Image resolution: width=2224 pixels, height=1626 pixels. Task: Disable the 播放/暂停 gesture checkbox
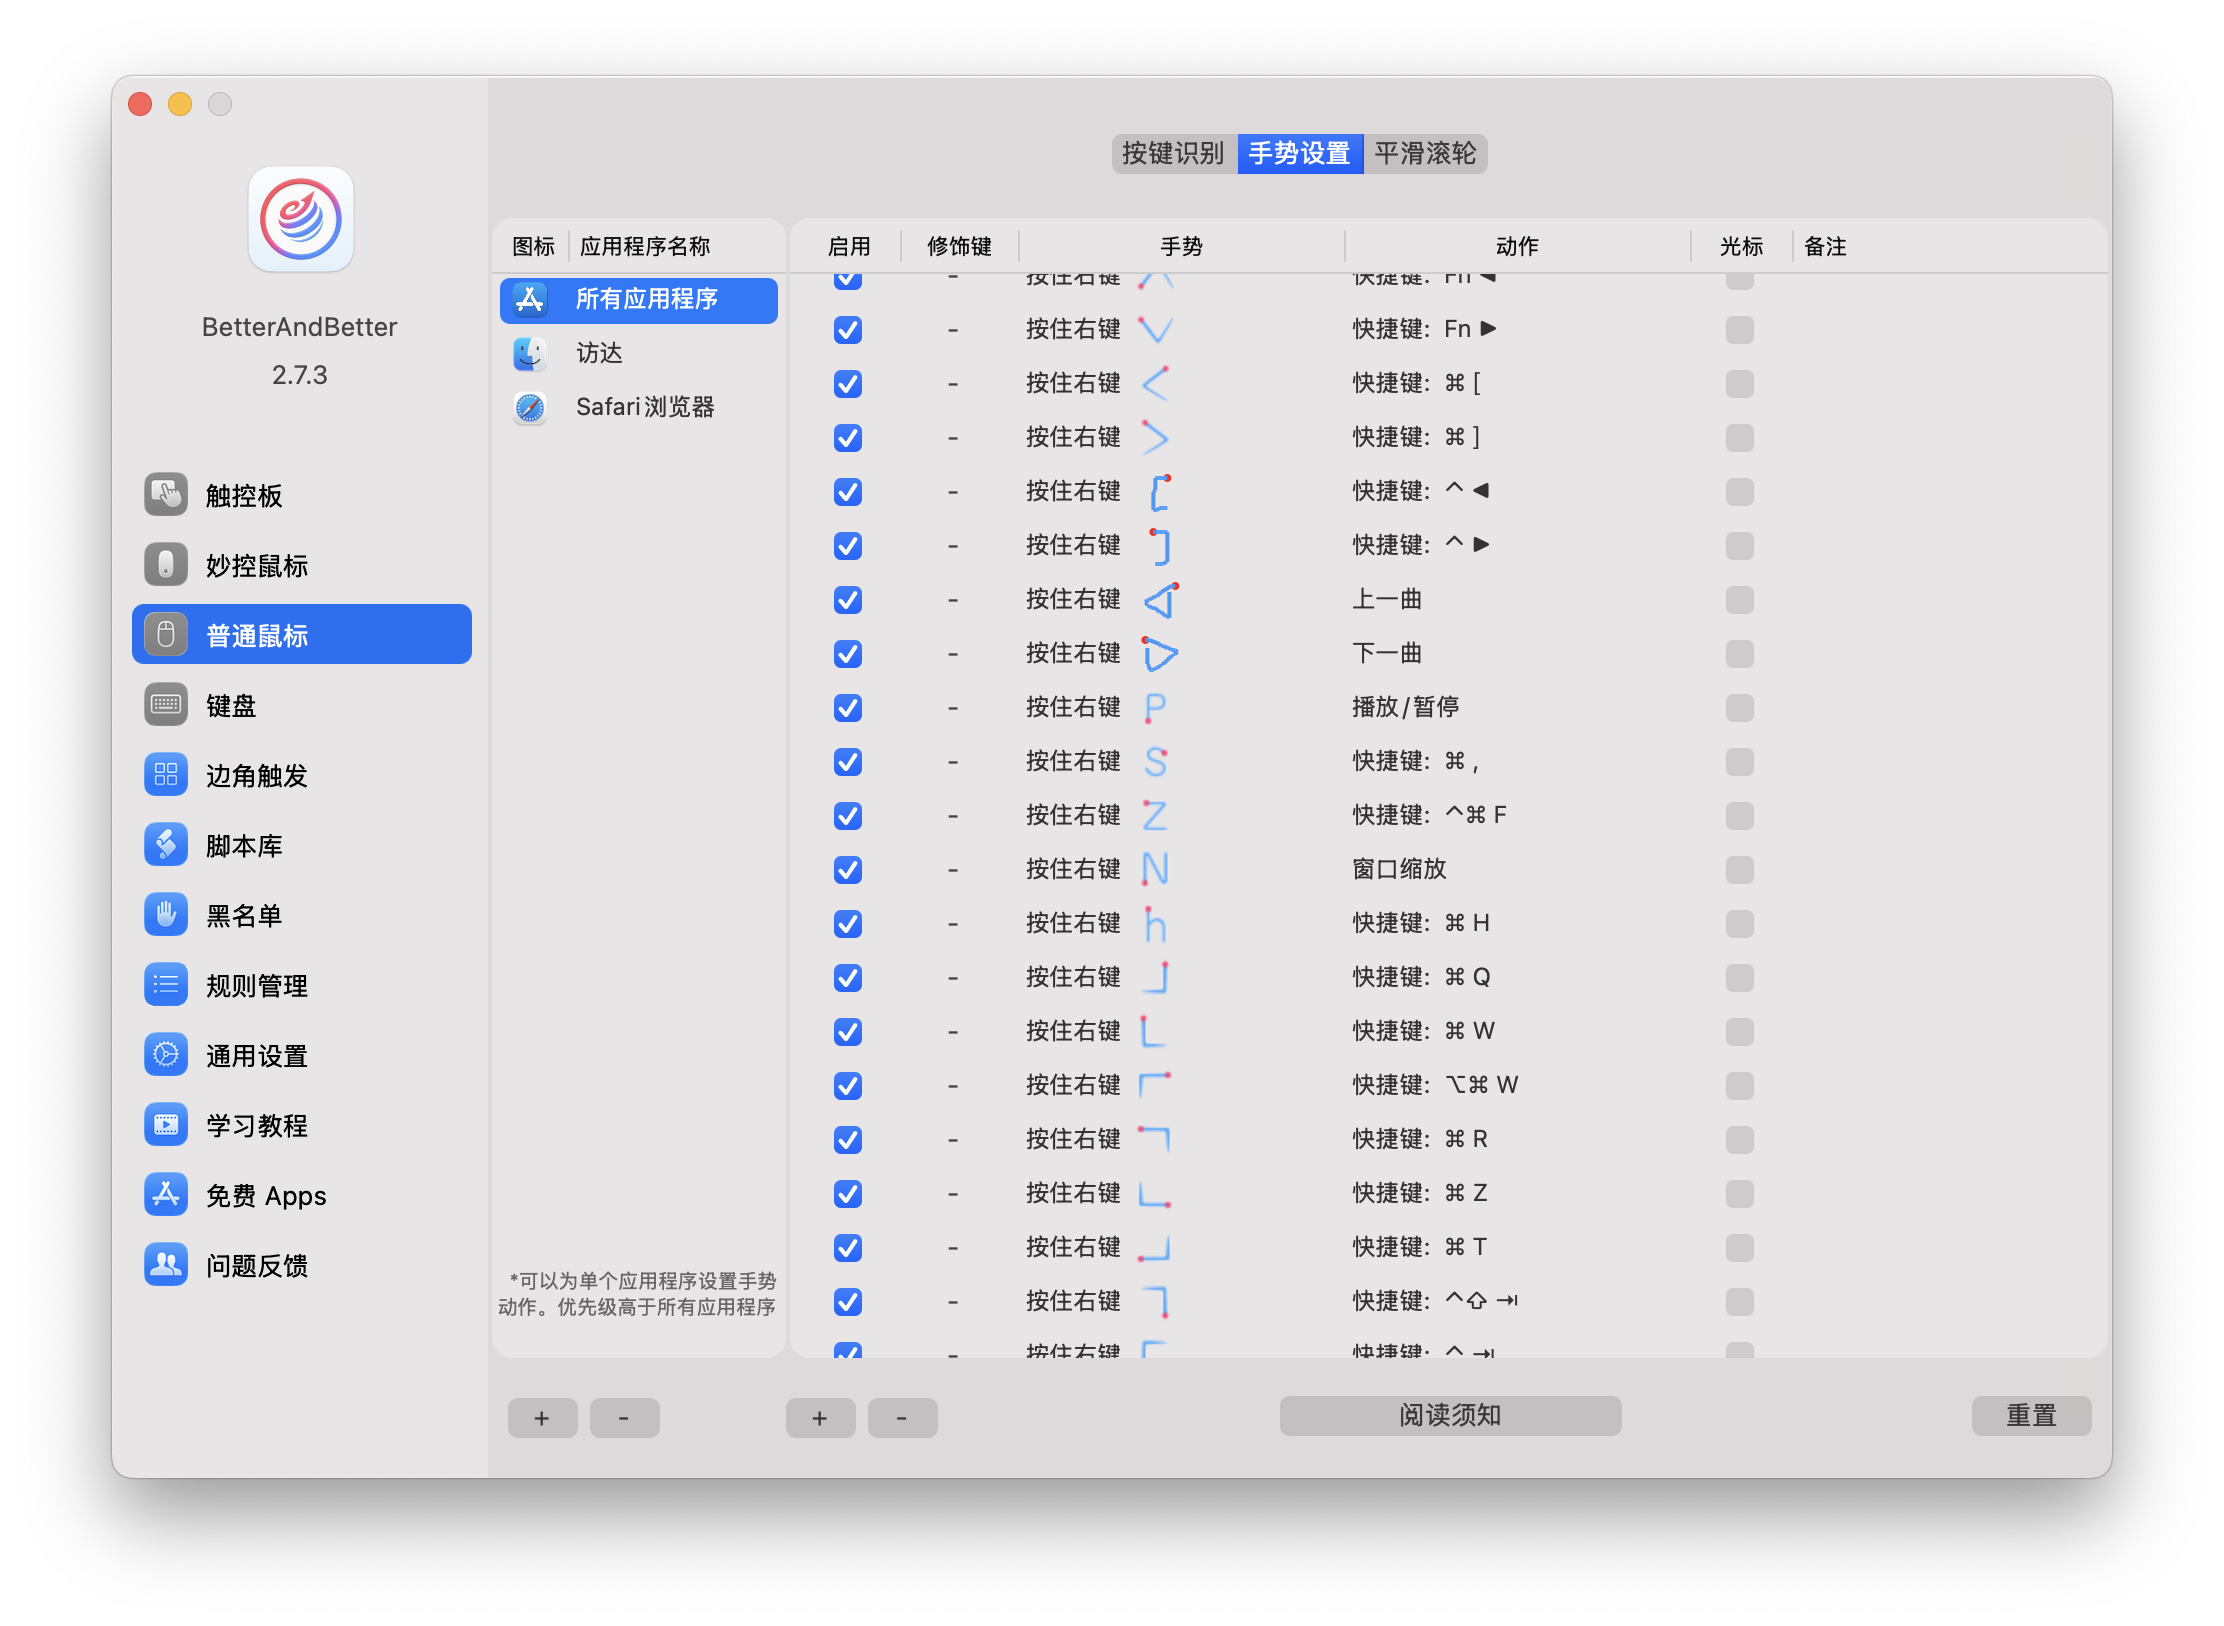coord(848,708)
